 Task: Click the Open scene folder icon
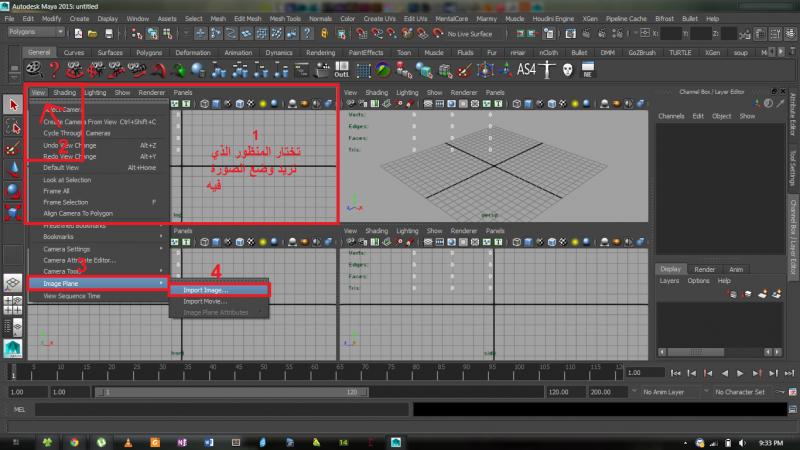pyautogui.click(x=92, y=34)
